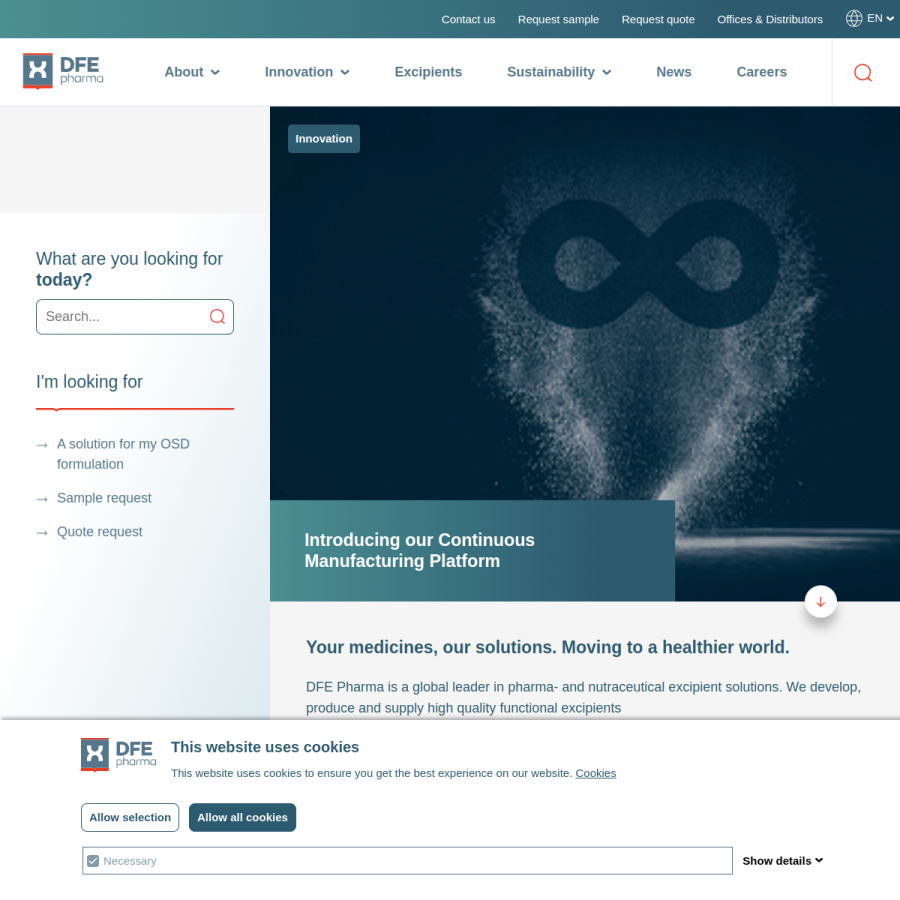Viewport: 900px width, 900px height.
Task: Open the Cookies policy link
Action: [596, 773]
